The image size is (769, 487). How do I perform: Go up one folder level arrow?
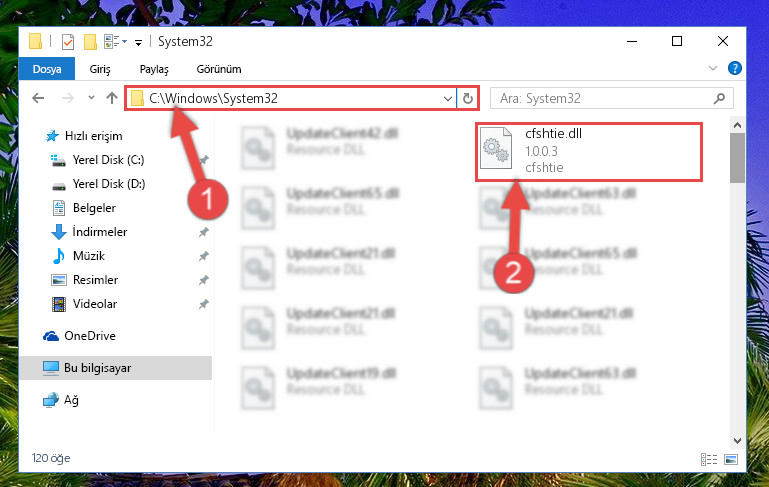112,99
